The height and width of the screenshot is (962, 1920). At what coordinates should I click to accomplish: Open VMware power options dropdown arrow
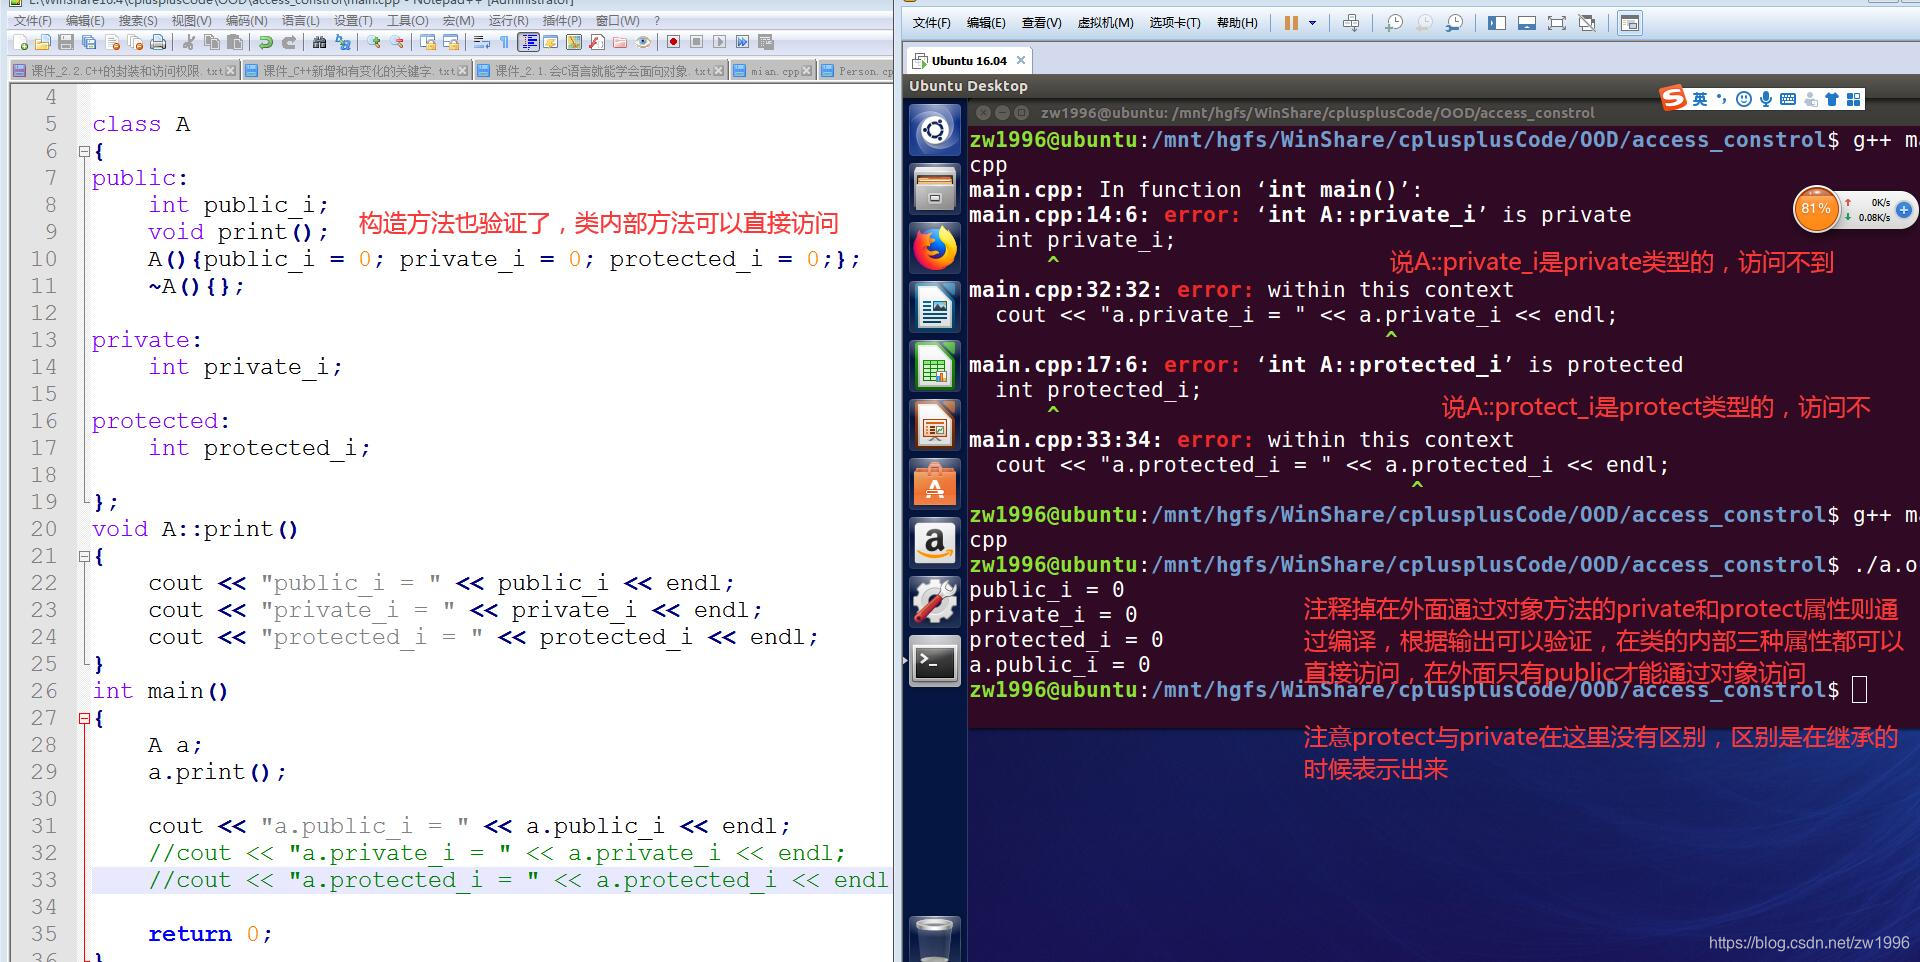click(x=1313, y=23)
